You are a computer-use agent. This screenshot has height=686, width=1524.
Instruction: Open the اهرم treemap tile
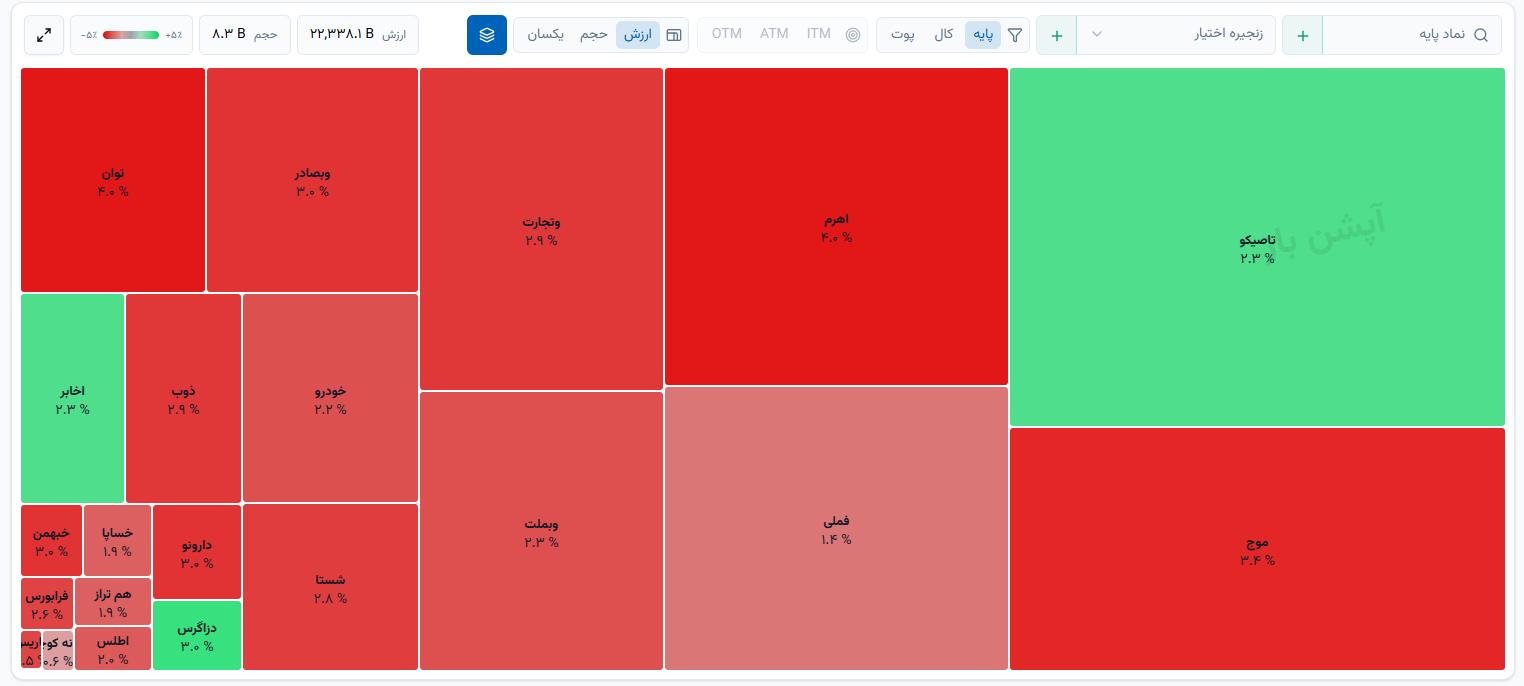click(x=836, y=226)
